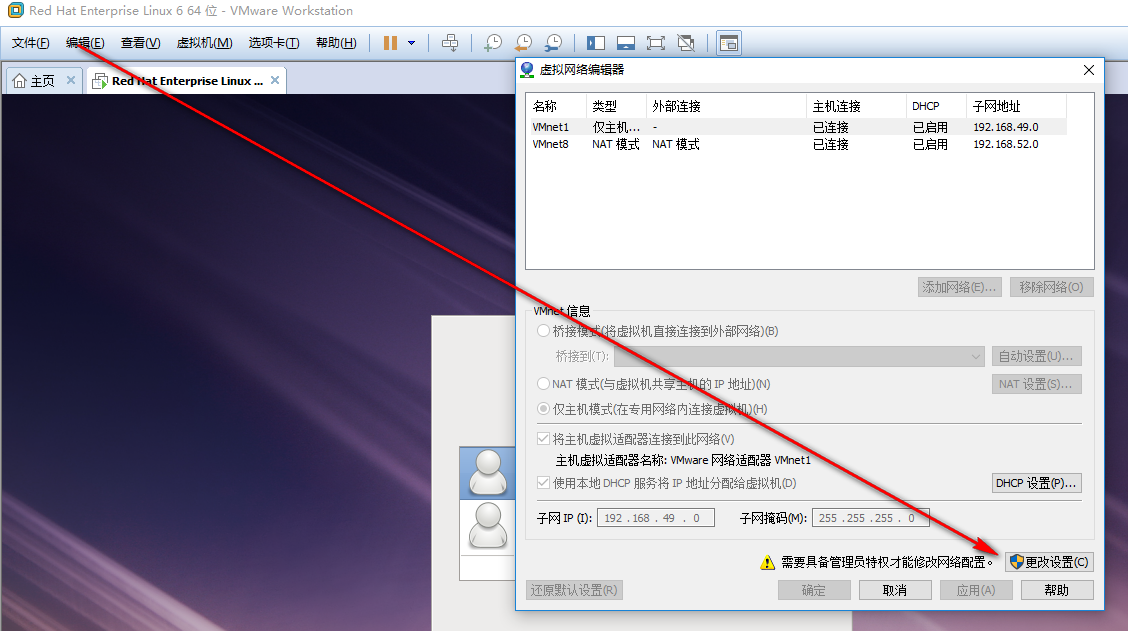The height and width of the screenshot is (631, 1128).
Task: Click the 更改设置(C) button
Action: tap(1050, 562)
